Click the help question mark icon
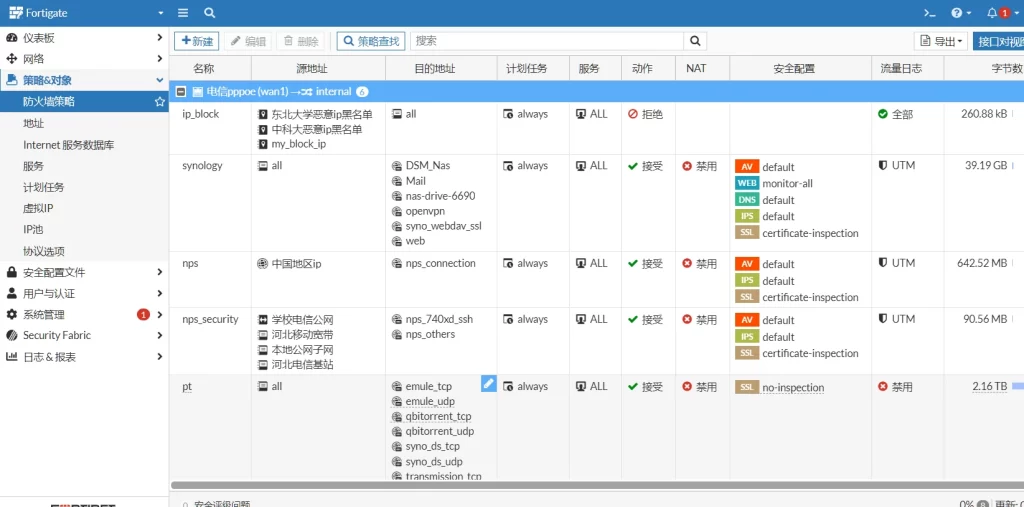This screenshot has height=507, width=1024. [958, 13]
